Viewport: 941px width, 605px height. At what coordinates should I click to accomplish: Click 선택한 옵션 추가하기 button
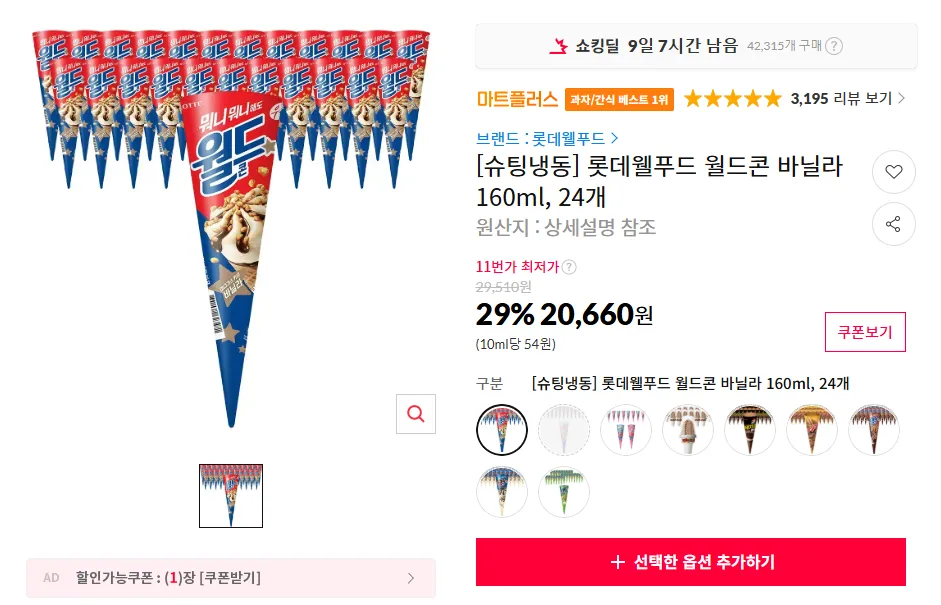[x=691, y=562]
